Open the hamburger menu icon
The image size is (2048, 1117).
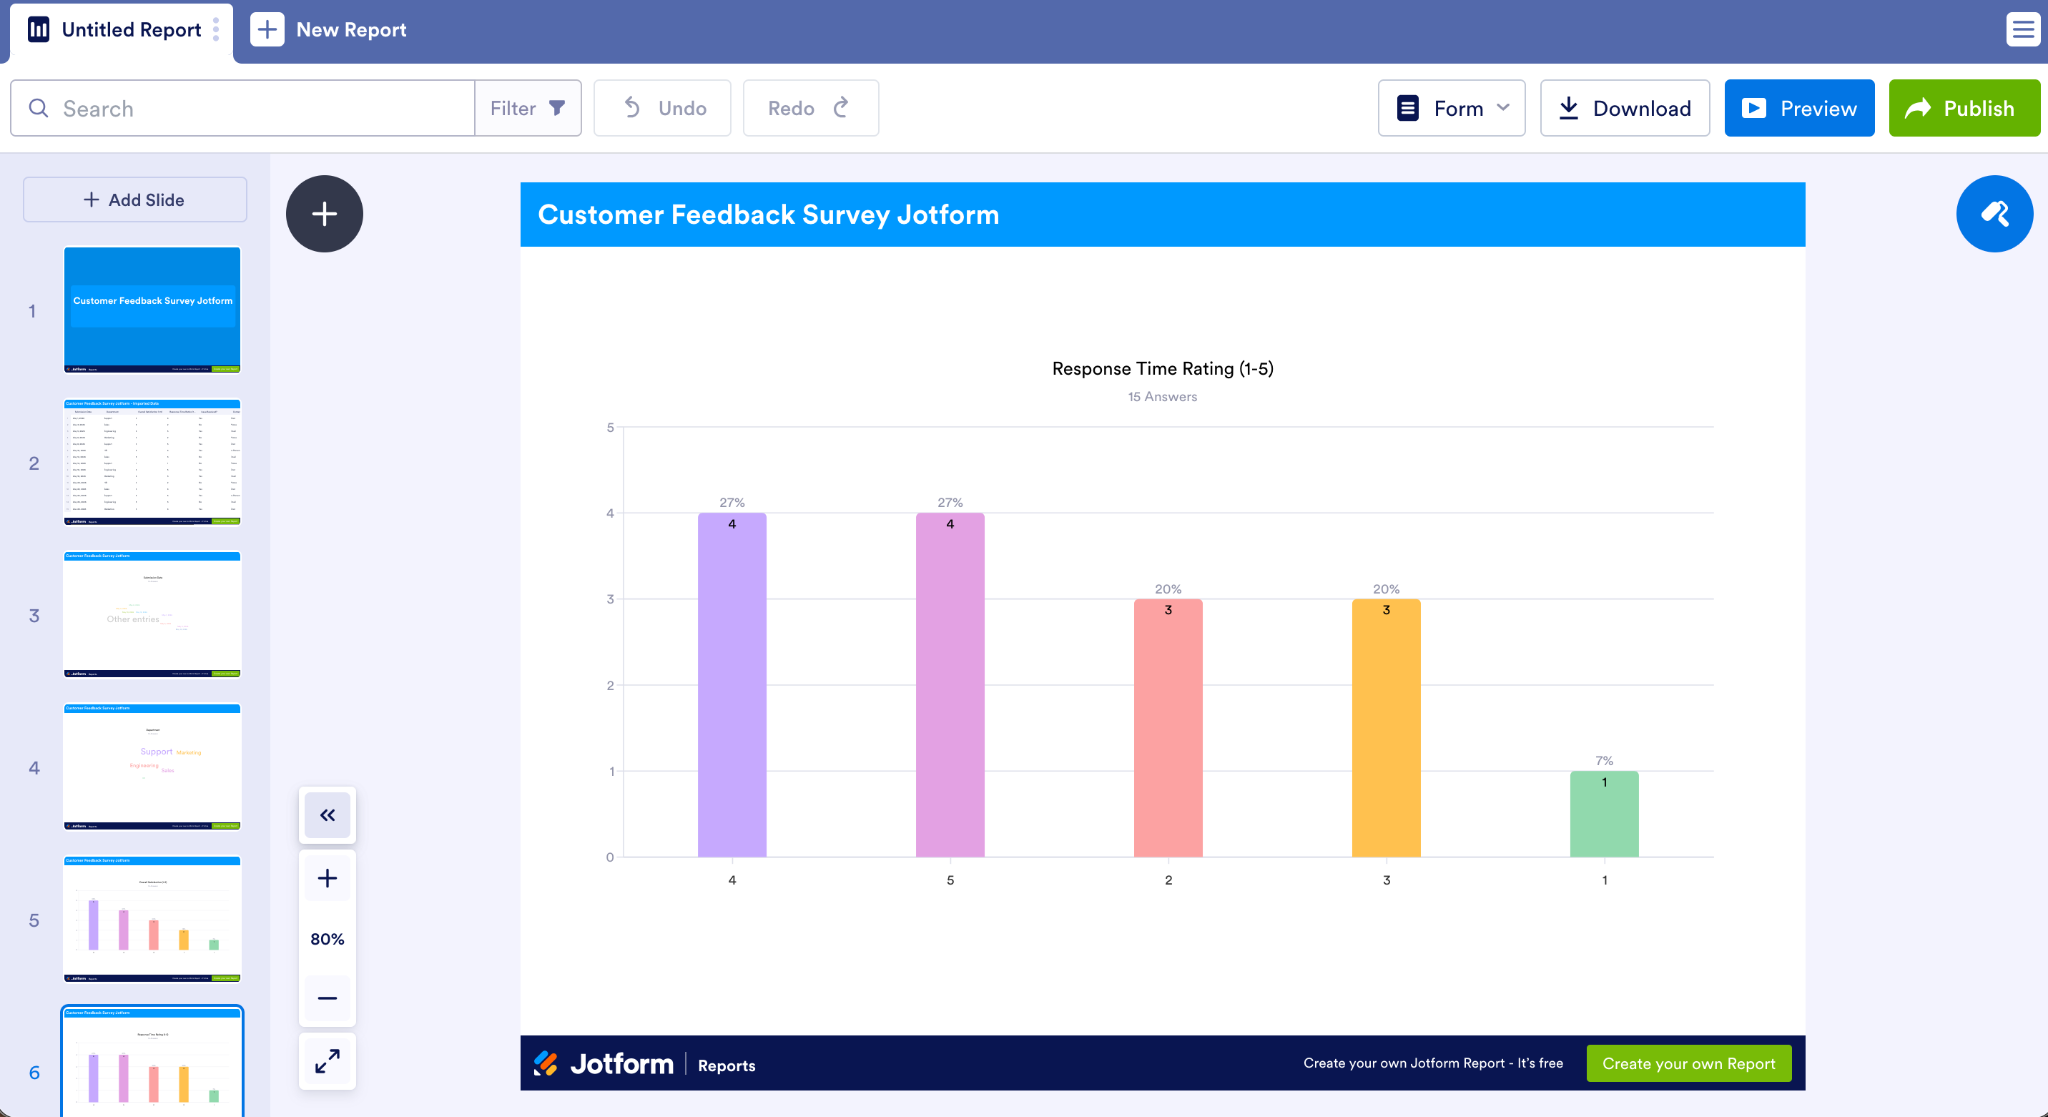2023,30
